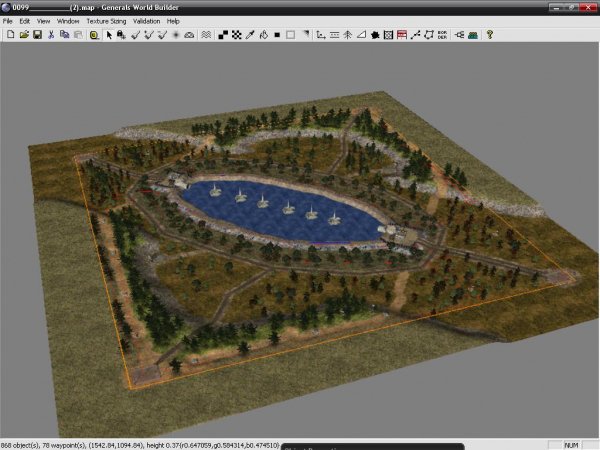Viewport: 600px width, 450px height.
Task: Click the Copy icon in toolbar
Action: (x=63, y=34)
